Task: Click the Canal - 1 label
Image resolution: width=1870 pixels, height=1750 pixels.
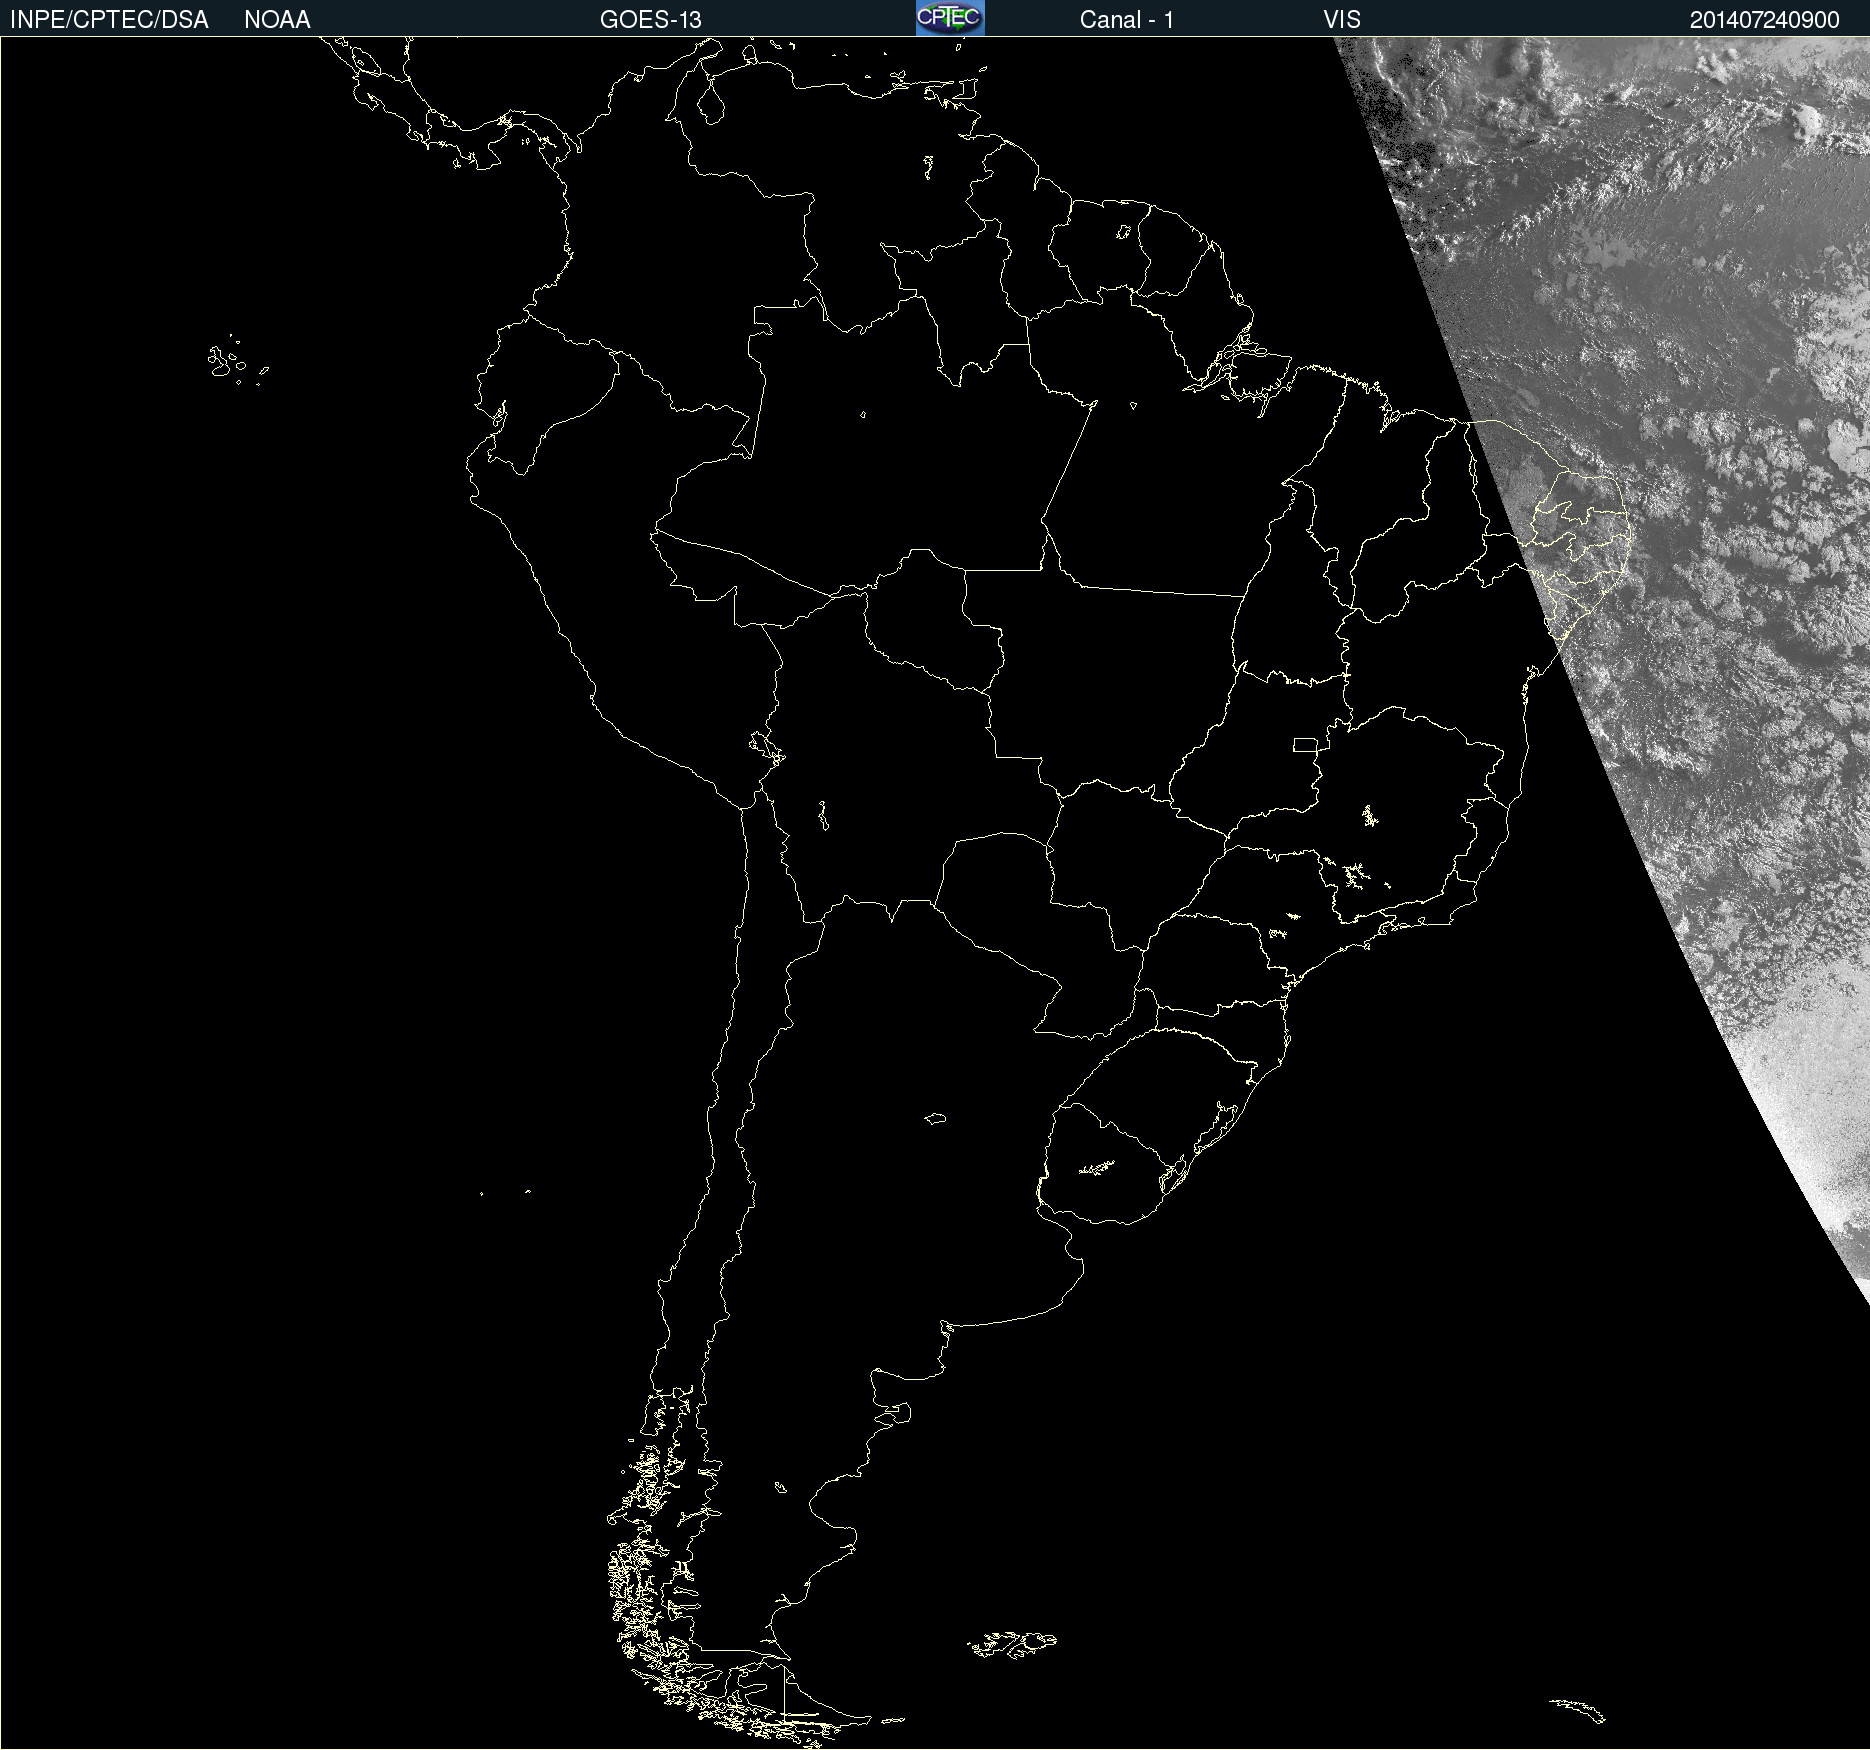Action: pyautogui.click(x=1127, y=20)
